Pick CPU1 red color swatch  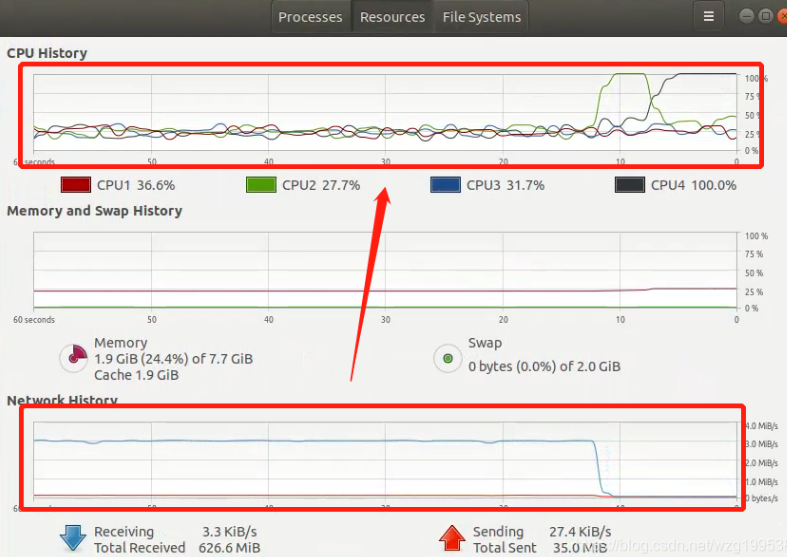(x=76, y=185)
